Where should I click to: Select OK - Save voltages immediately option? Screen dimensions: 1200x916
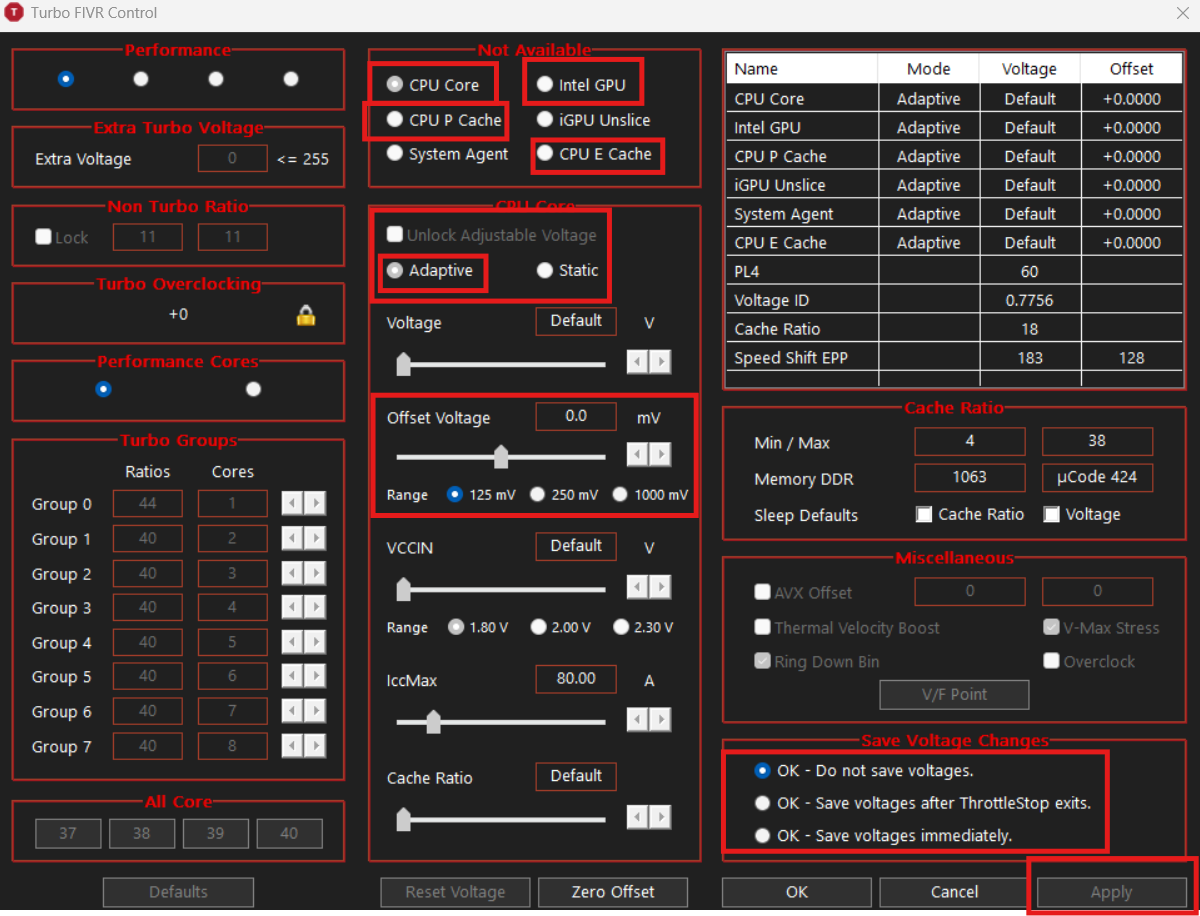point(763,835)
